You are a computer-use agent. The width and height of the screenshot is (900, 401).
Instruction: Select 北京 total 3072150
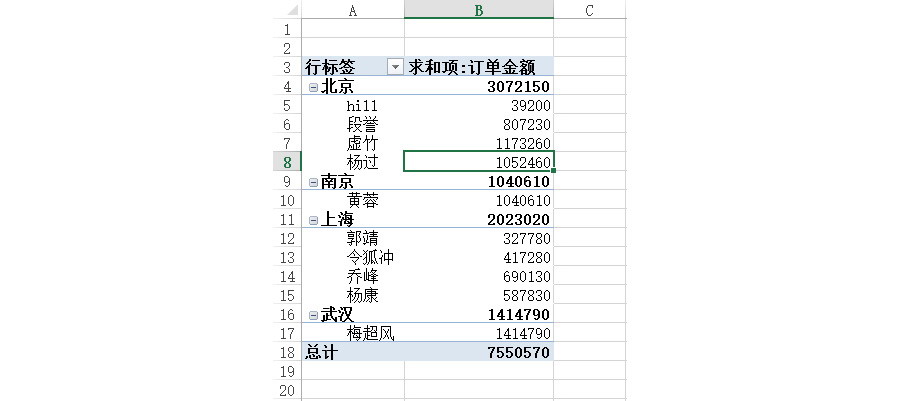pyautogui.click(x=479, y=87)
